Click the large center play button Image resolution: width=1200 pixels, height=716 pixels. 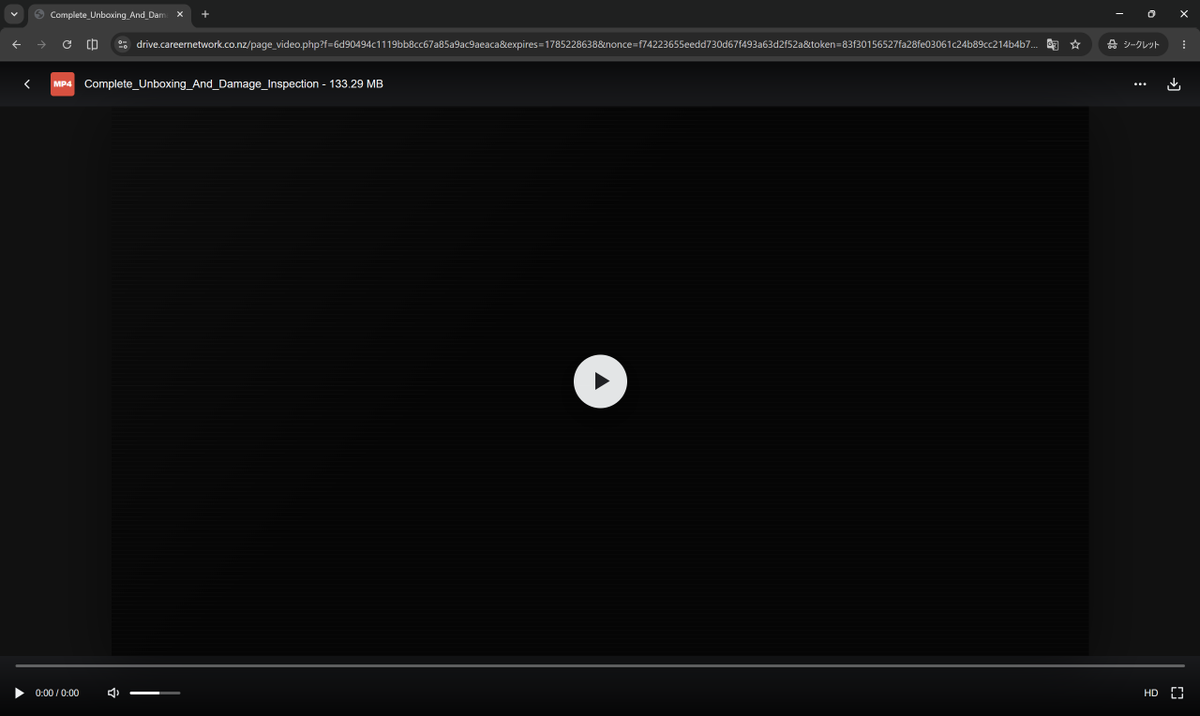(x=600, y=381)
